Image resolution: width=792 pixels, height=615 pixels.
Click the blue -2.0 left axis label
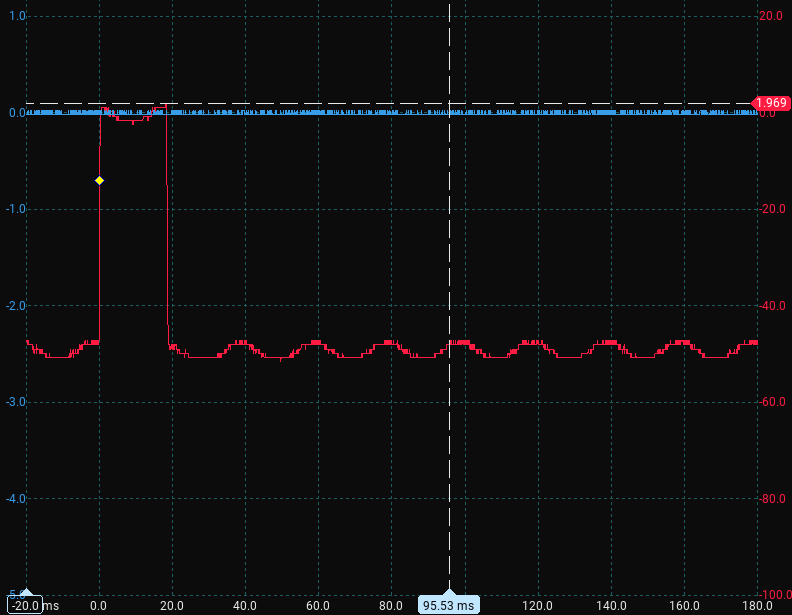click(15, 305)
